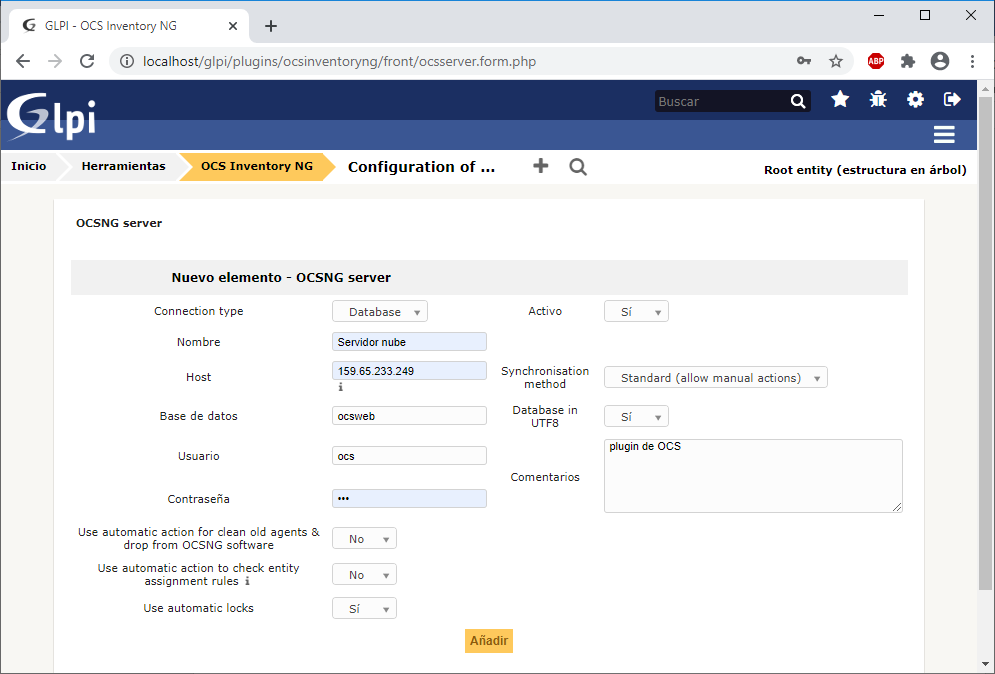The image size is (995, 674).
Task: Click the Inicio breadcrumb link
Action: tap(29, 166)
